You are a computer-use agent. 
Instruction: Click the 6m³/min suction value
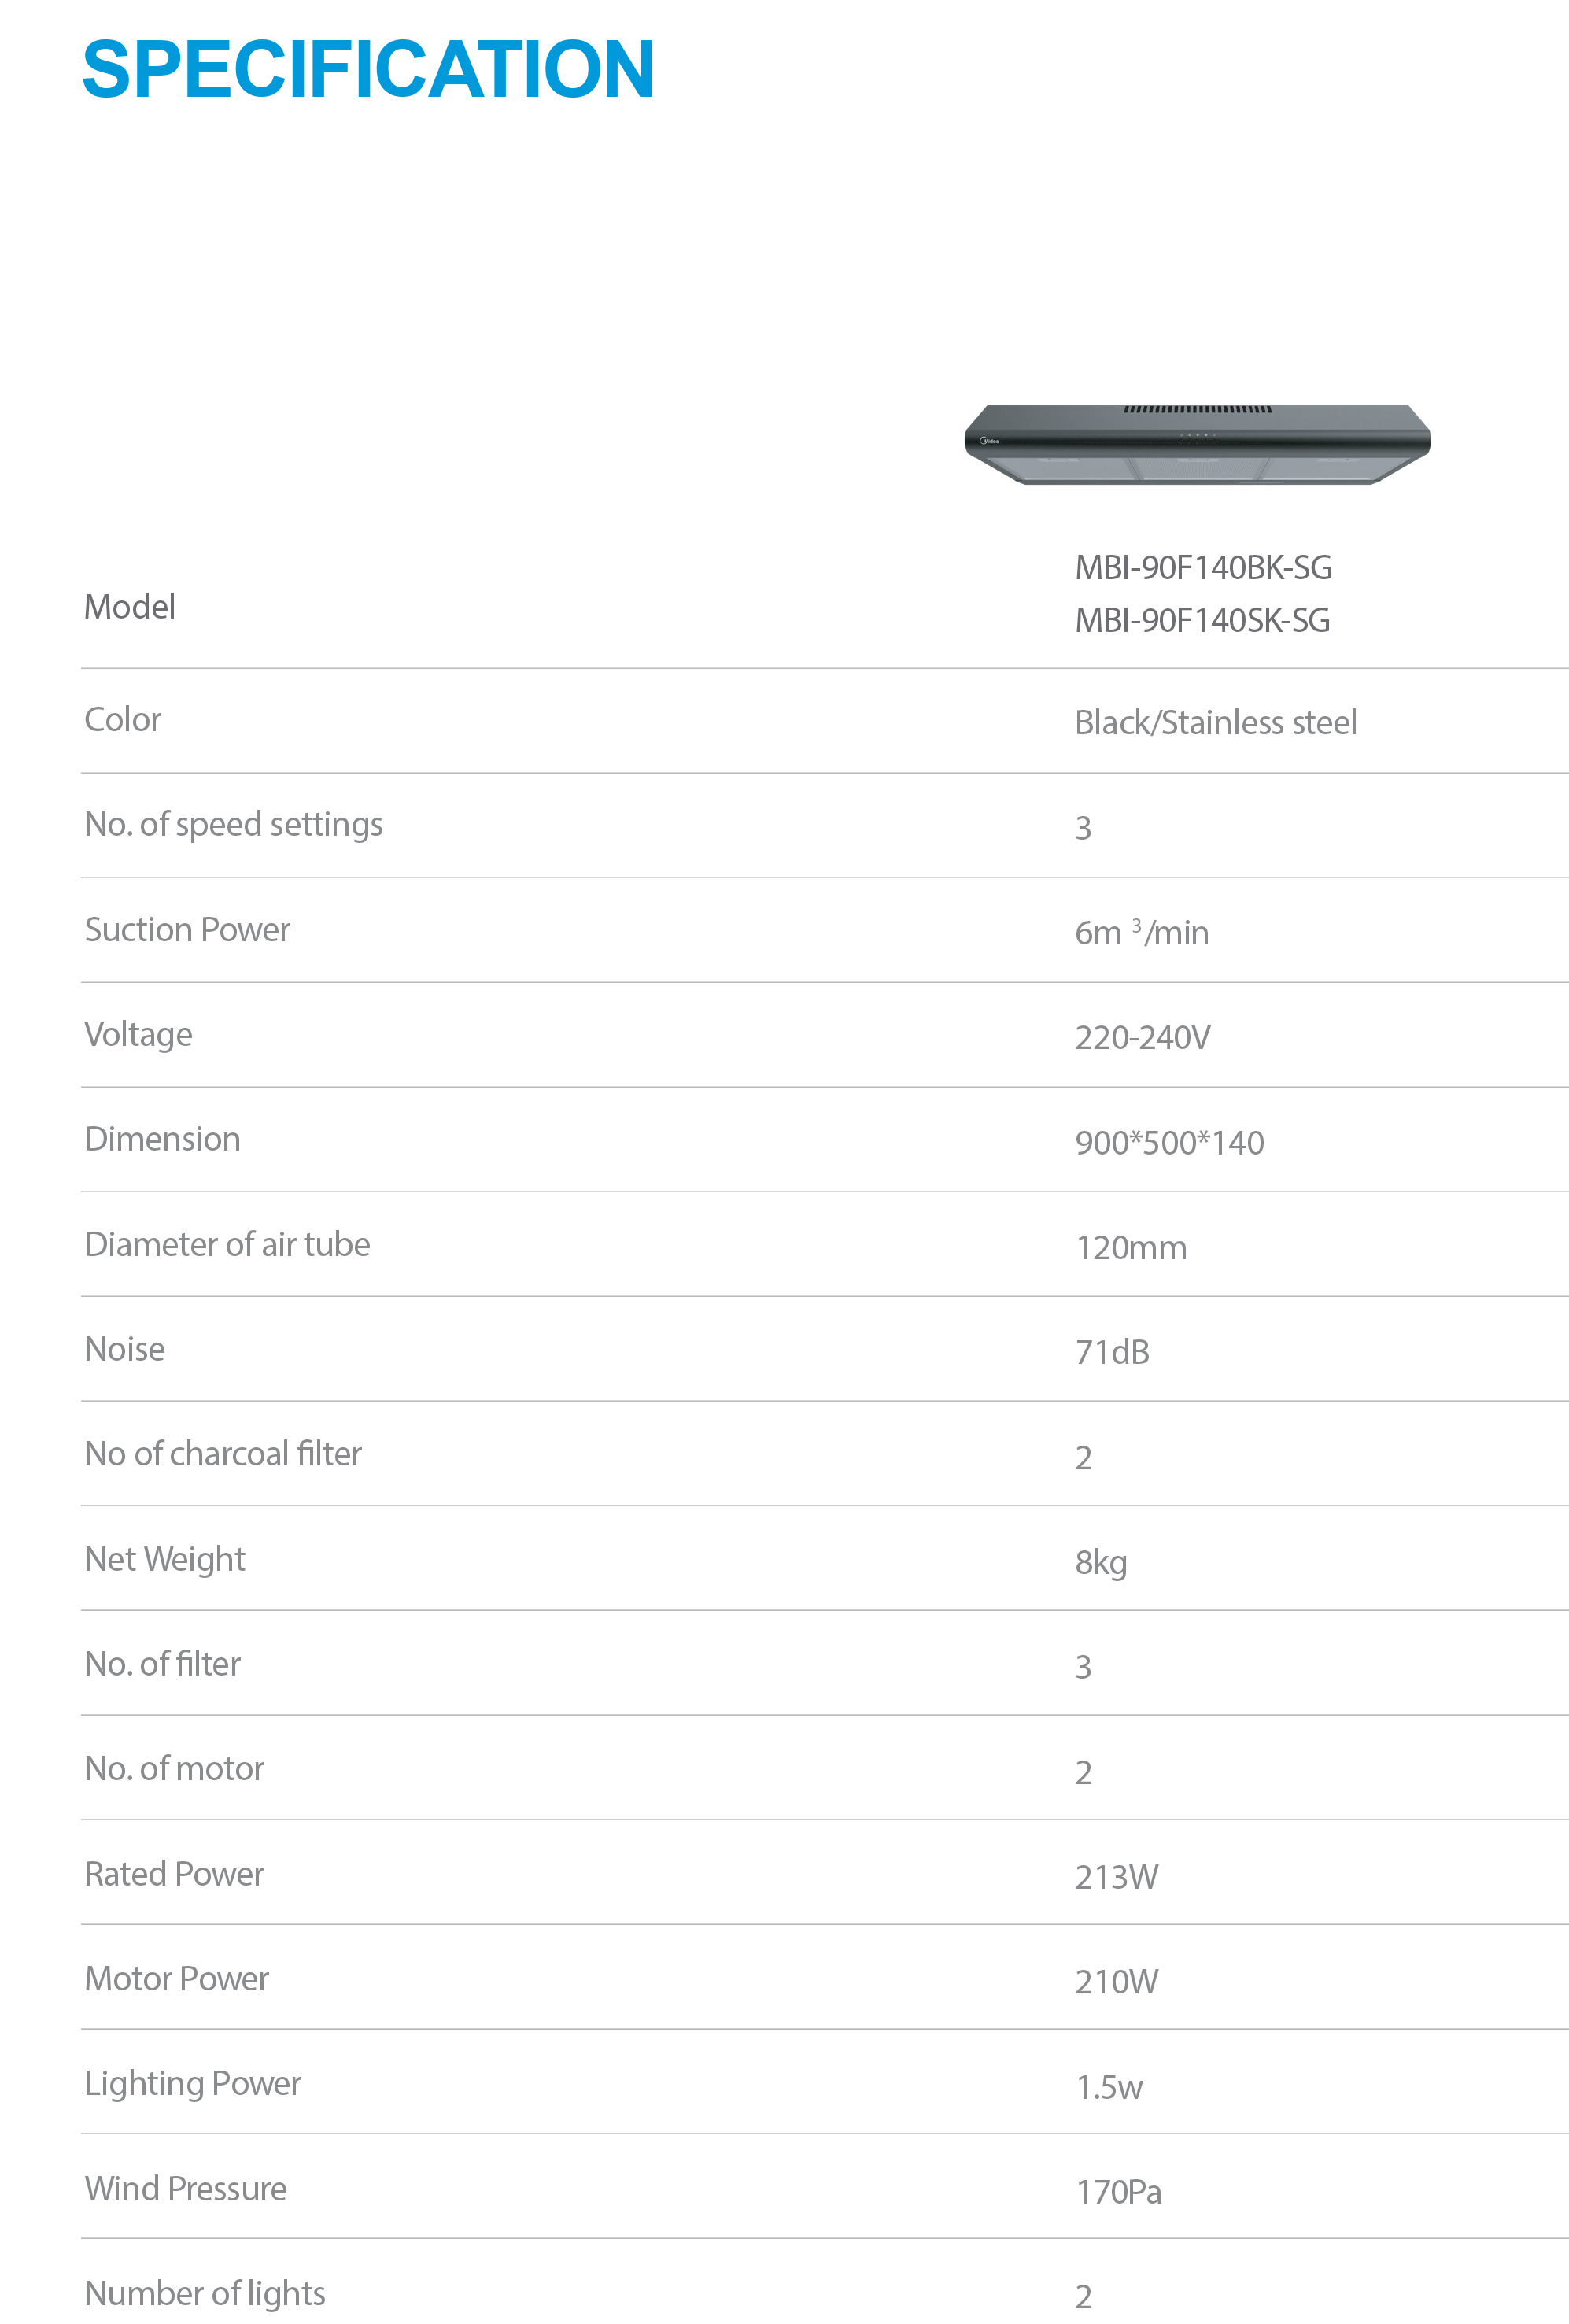point(1141,933)
